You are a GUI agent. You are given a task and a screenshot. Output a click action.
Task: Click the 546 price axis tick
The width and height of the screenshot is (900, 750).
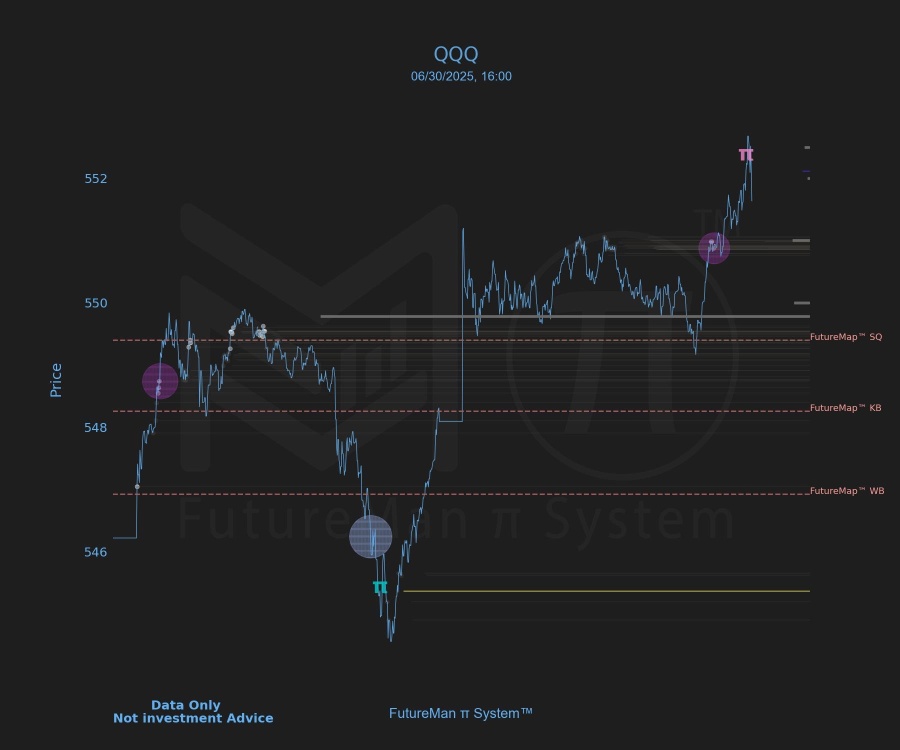[95, 552]
